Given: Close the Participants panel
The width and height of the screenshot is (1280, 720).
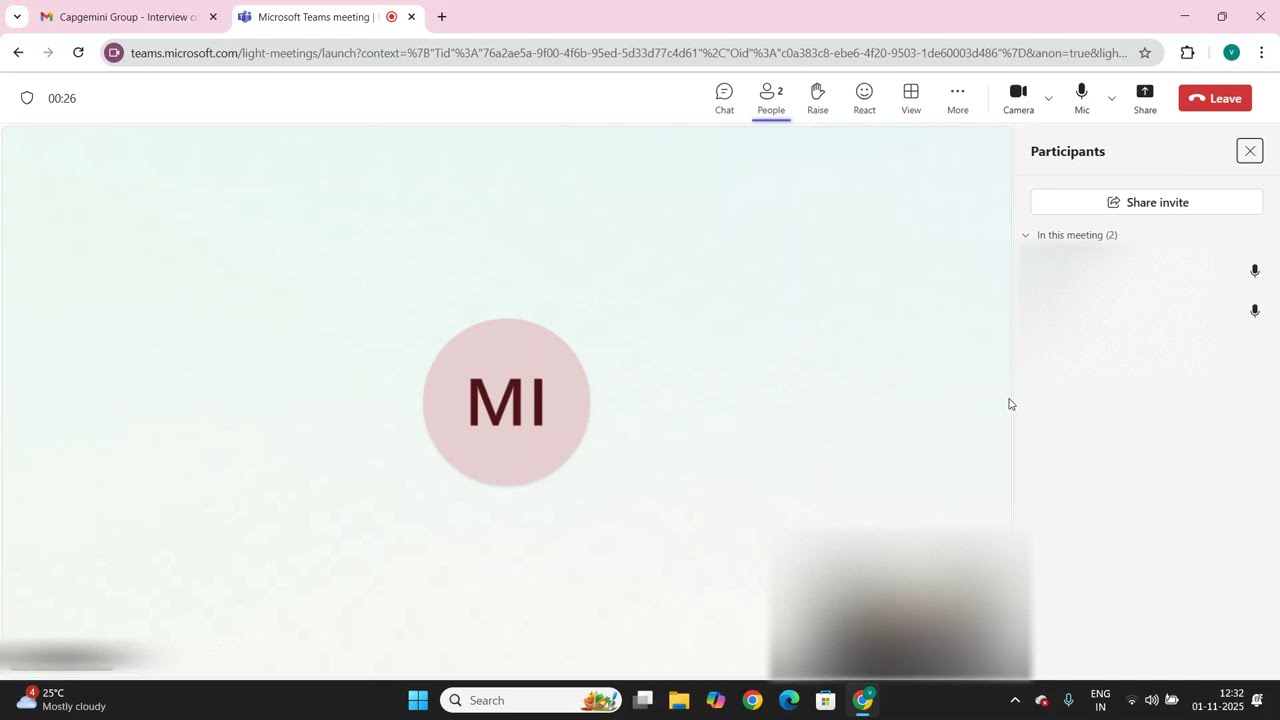Looking at the screenshot, I should point(1250,151).
